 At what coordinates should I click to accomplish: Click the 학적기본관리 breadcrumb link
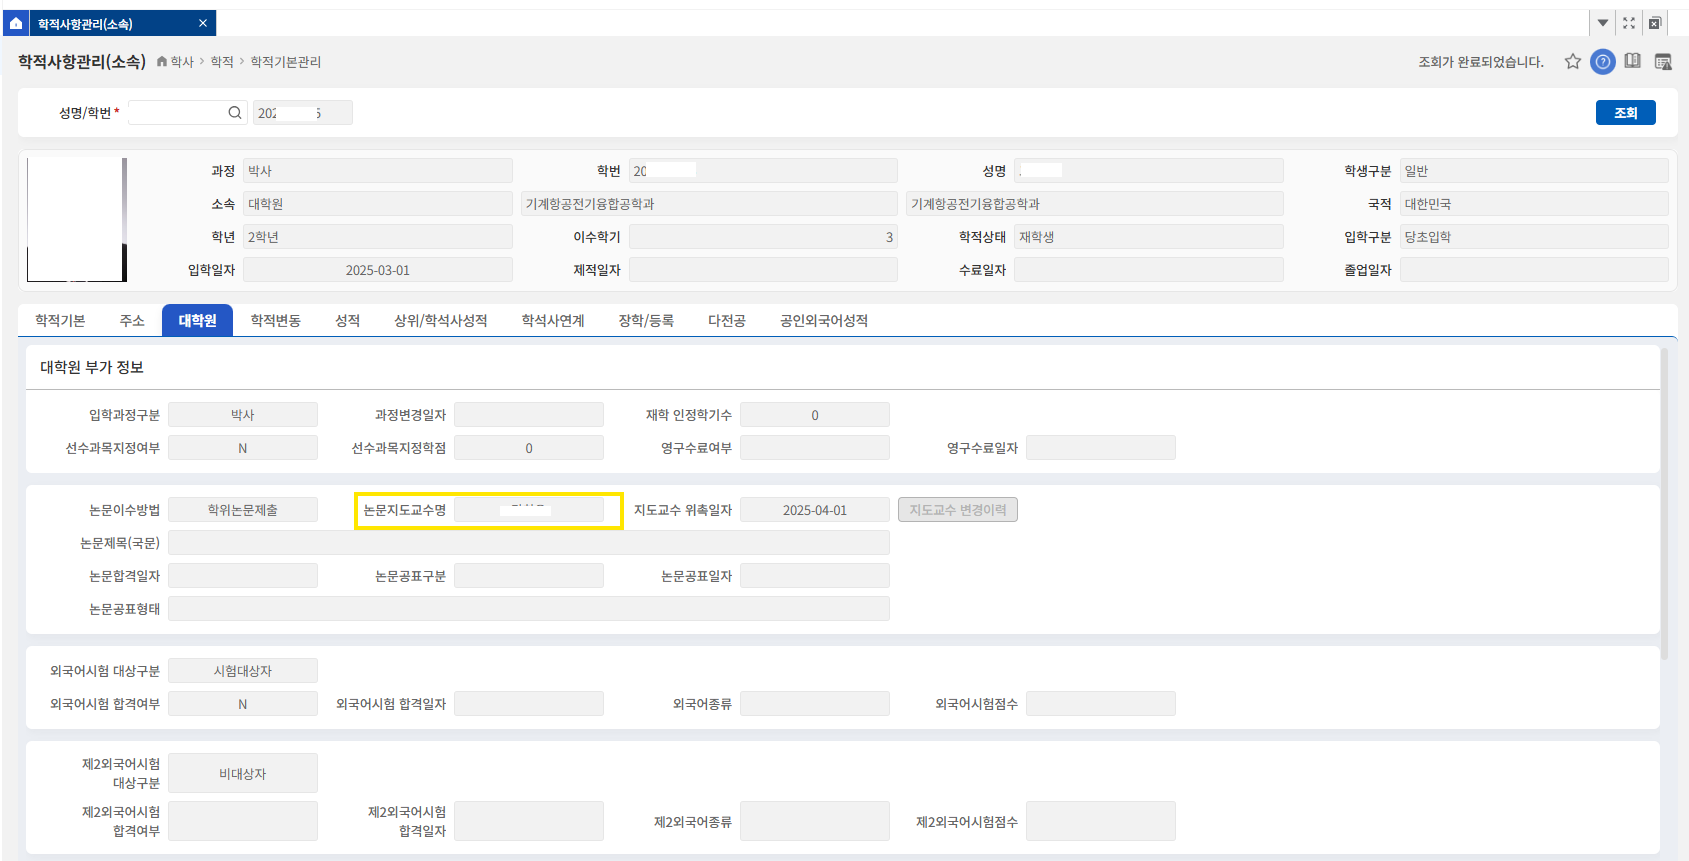(286, 62)
